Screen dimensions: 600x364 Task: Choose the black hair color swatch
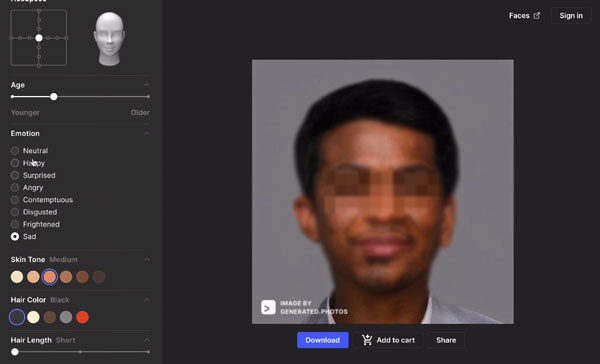click(17, 317)
